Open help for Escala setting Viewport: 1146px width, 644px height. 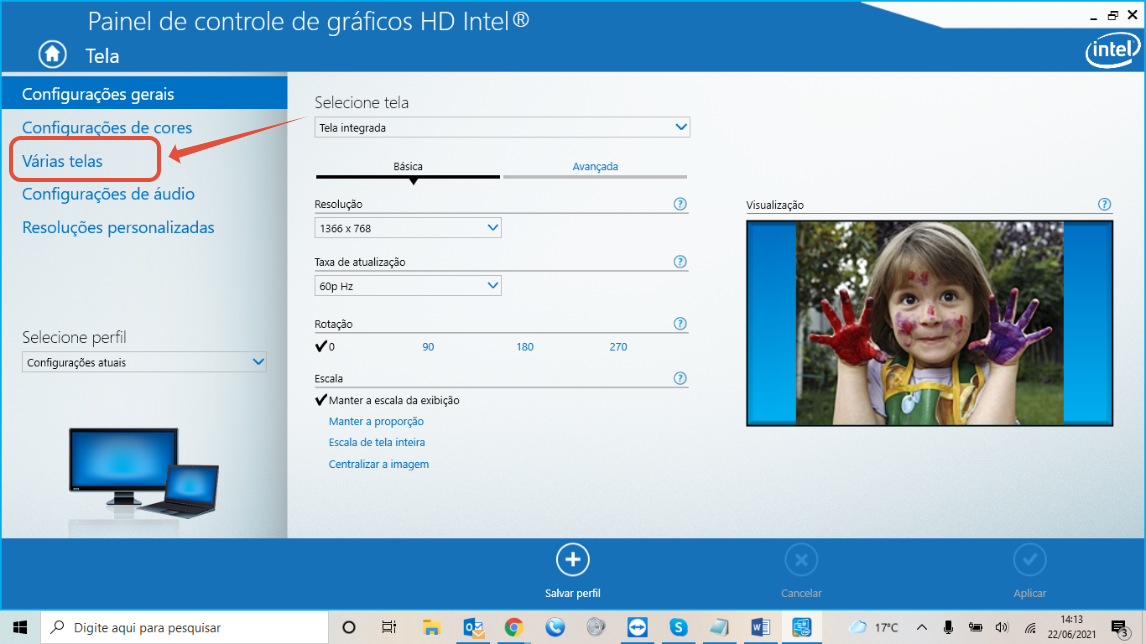pos(680,379)
